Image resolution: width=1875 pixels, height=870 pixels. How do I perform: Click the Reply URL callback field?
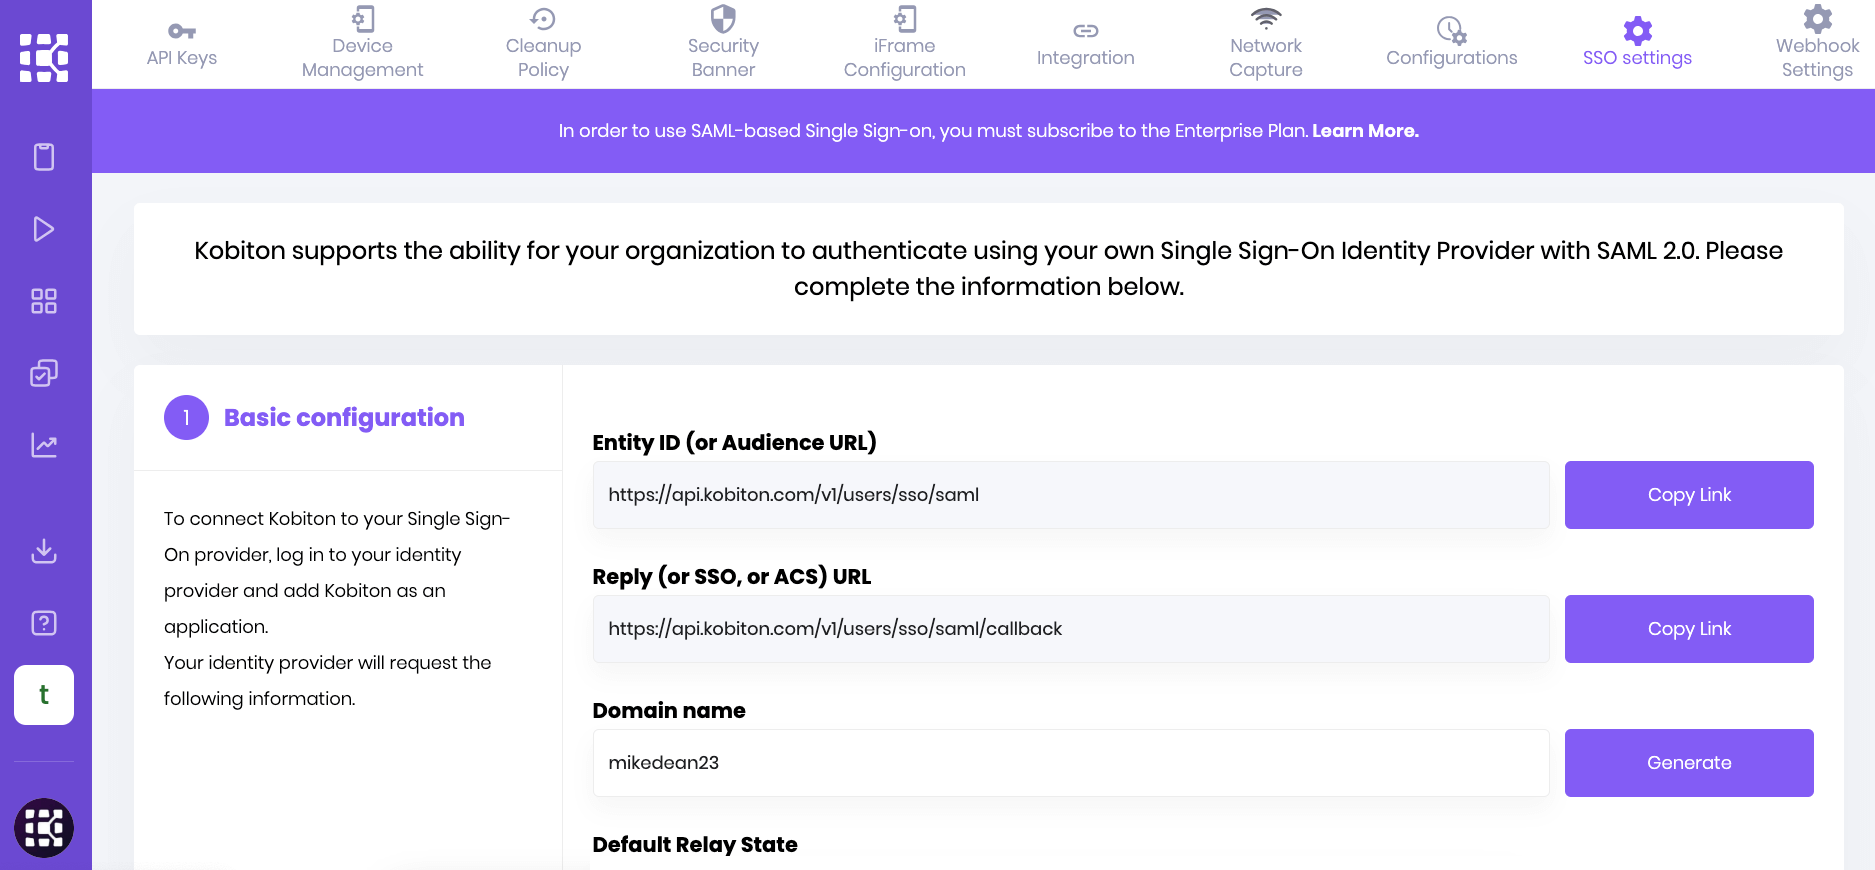tap(1071, 629)
